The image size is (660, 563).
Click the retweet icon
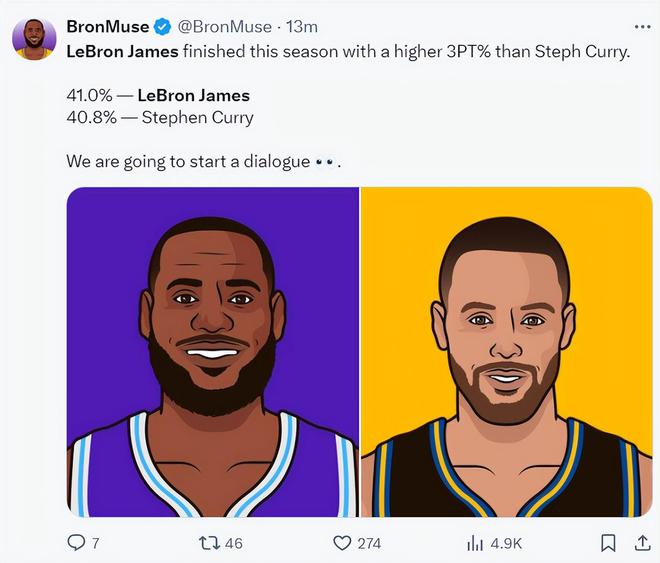pos(209,543)
